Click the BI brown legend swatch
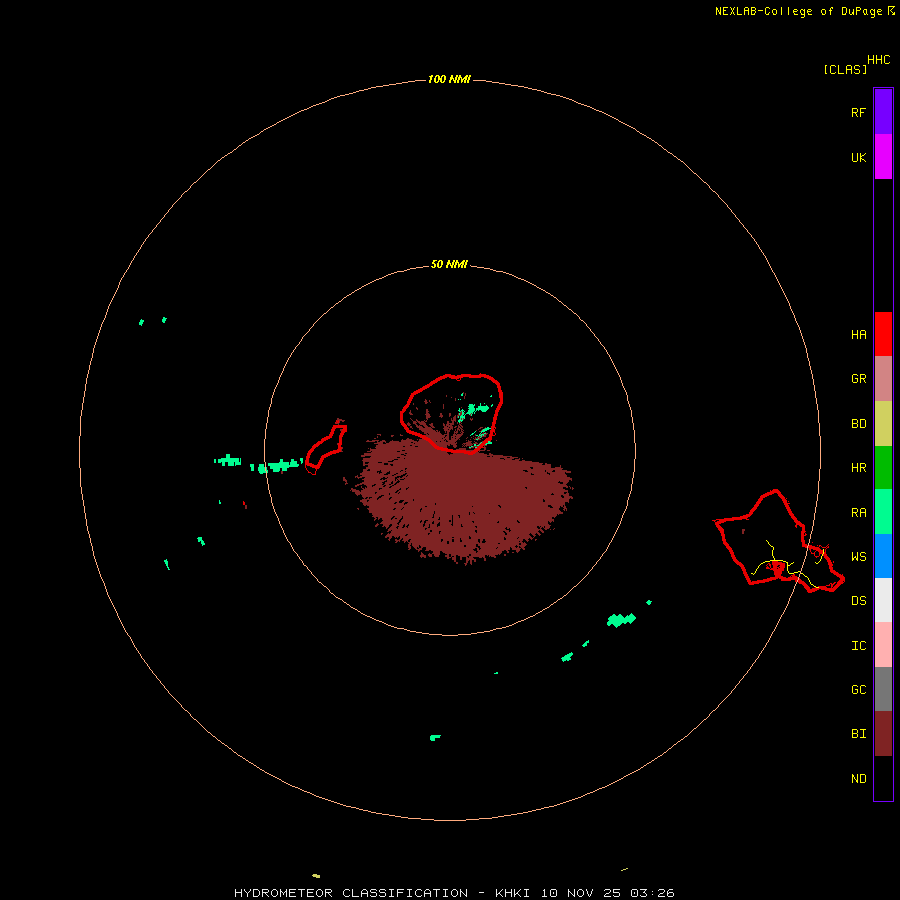Viewport: 900px width, 900px height. (883, 734)
